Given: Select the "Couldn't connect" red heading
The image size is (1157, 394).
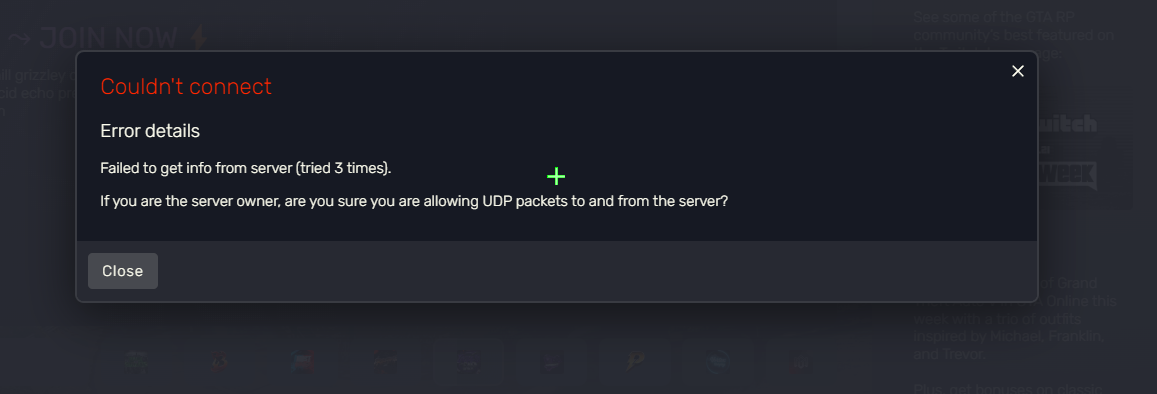Looking at the screenshot, I should [x=186, y=86].
